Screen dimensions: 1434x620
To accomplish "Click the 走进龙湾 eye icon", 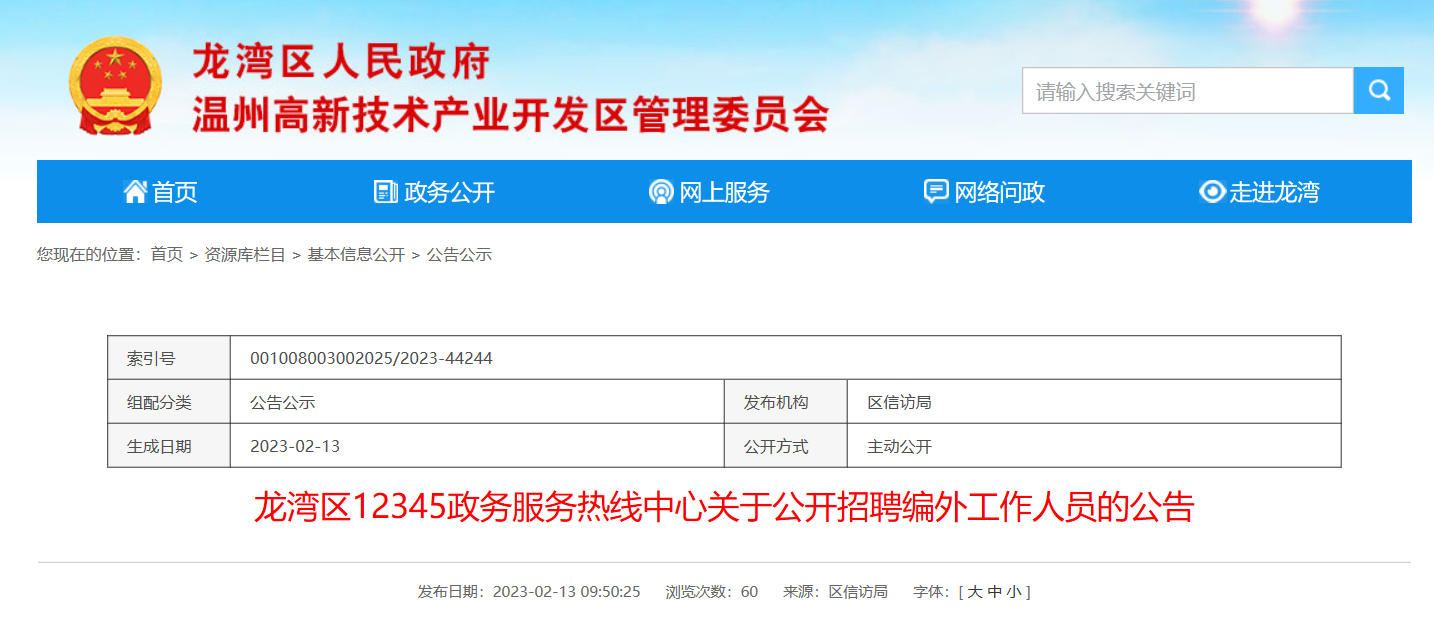I will pyautogui.click(x=1212, y=192).
